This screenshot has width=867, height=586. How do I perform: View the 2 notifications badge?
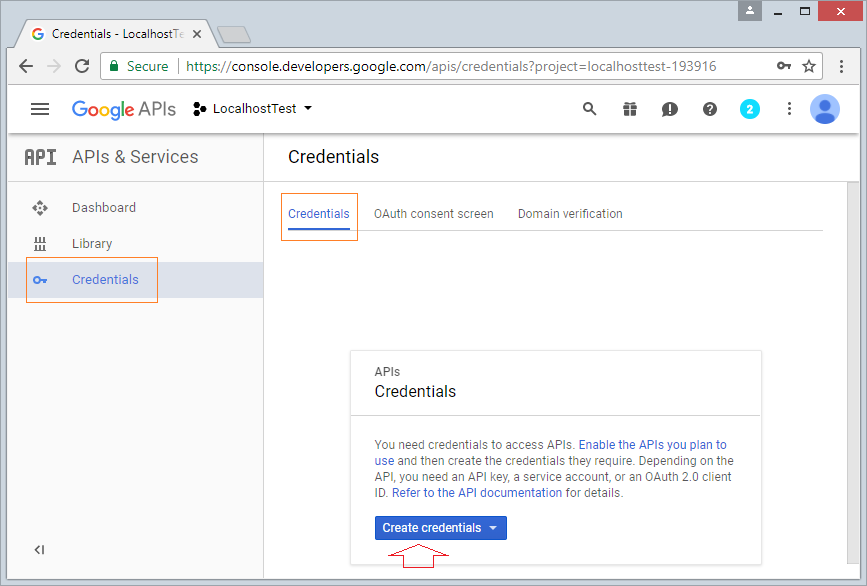750,109
